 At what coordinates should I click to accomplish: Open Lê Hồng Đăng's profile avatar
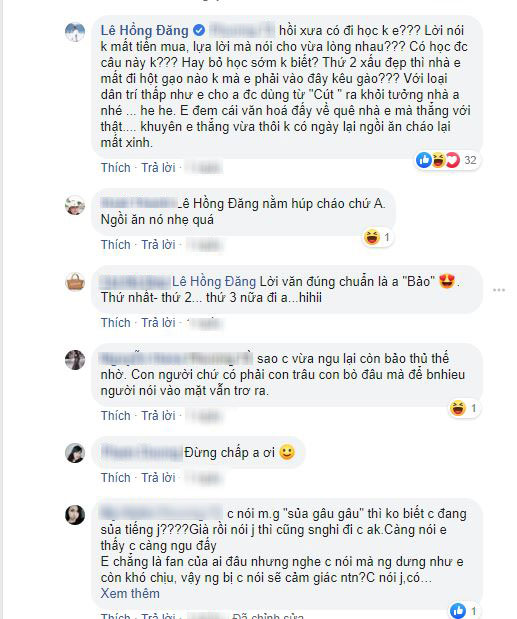pyautogui.click(x=75, y=32)
